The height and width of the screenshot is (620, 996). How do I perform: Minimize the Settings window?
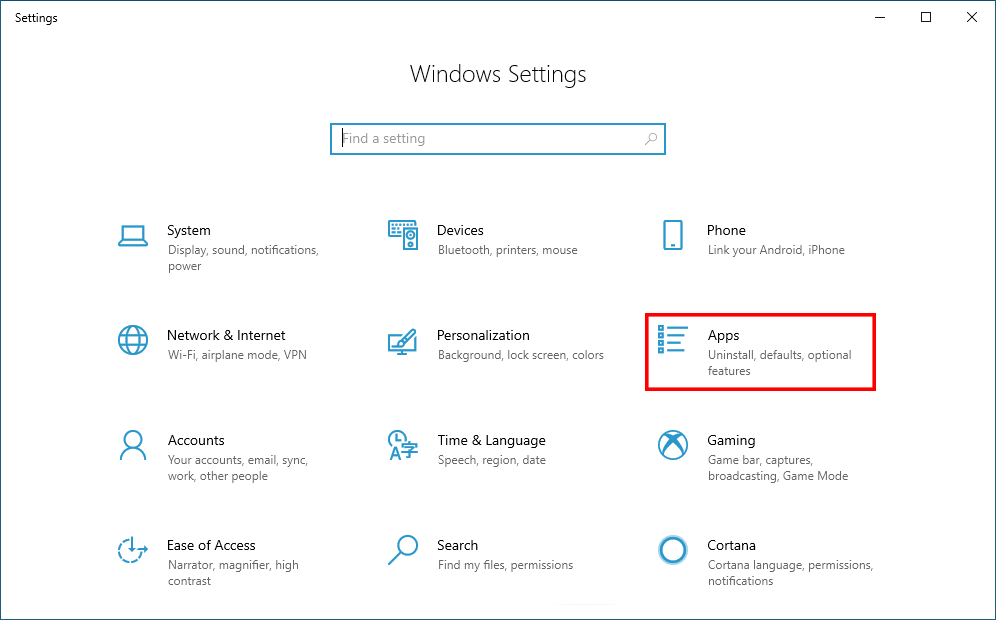pyautogui.click(x=881, y=17)
